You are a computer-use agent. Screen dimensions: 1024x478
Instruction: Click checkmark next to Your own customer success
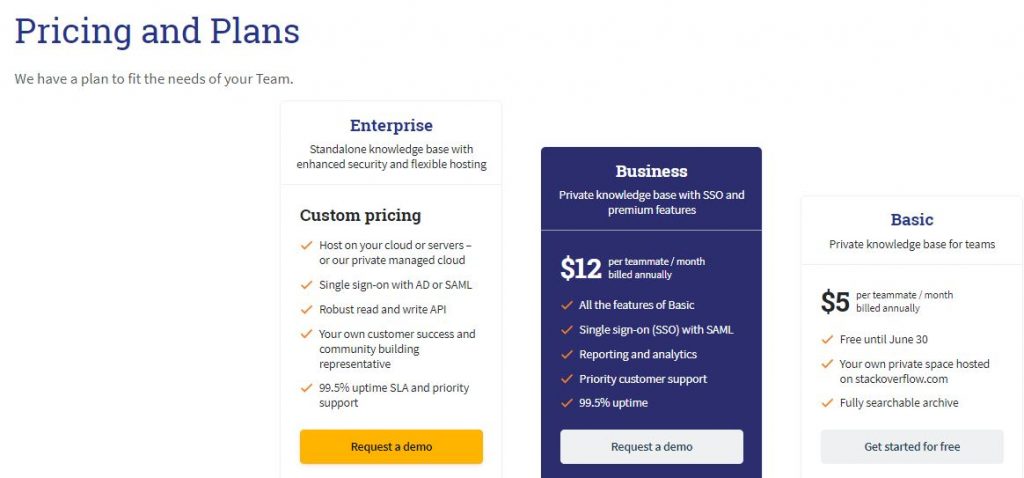pyautogui.click(x=306, y=334)
